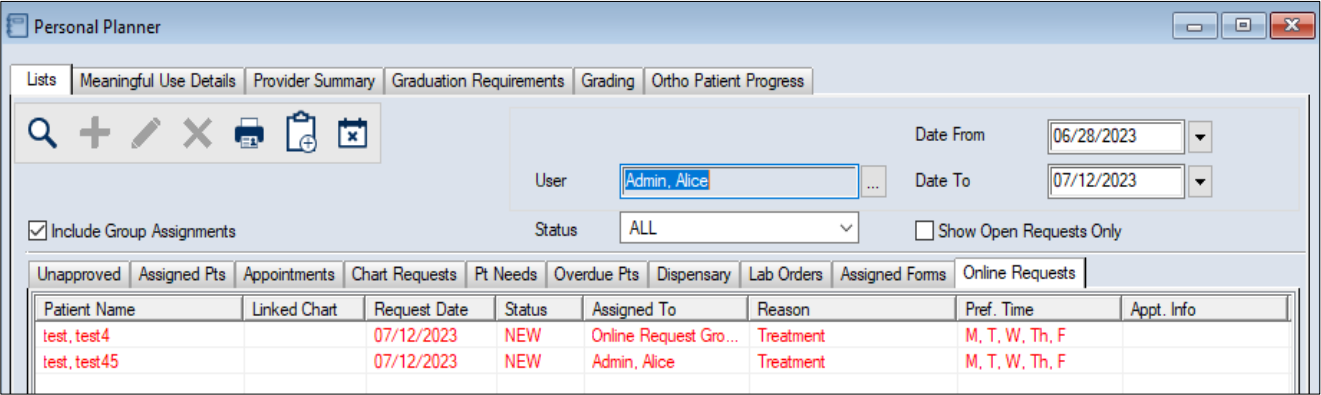Select the test, test45 request row
This screenshot has height=395, width=1321.
662,361
